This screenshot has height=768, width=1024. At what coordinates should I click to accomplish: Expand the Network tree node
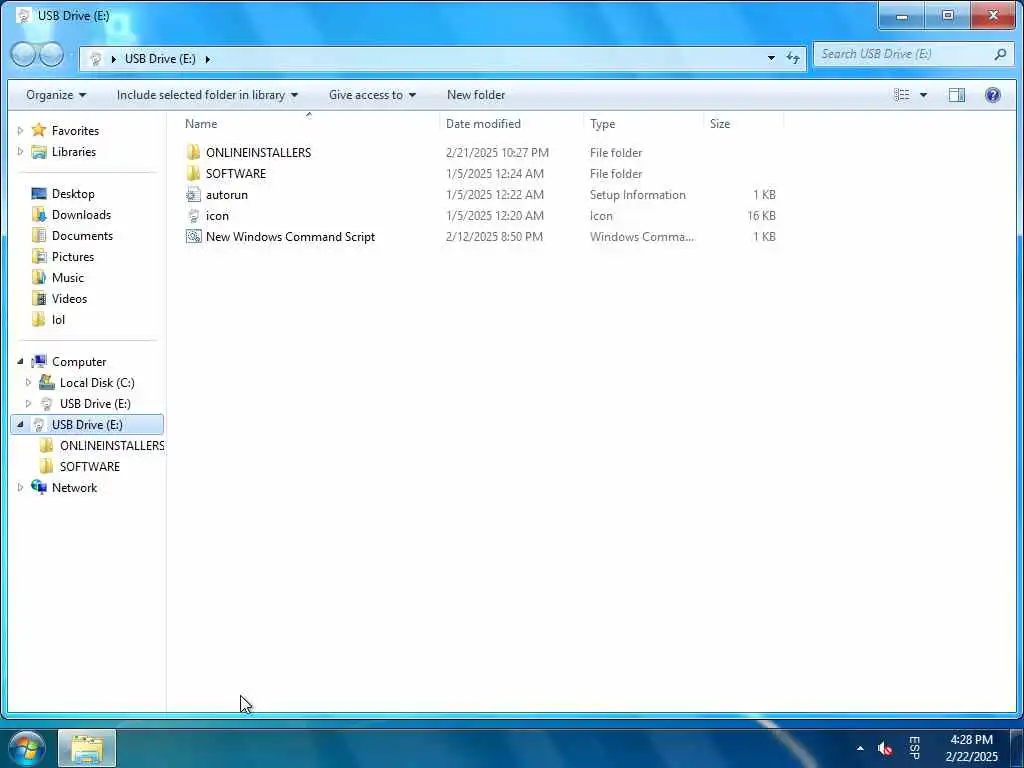(20, 487)
